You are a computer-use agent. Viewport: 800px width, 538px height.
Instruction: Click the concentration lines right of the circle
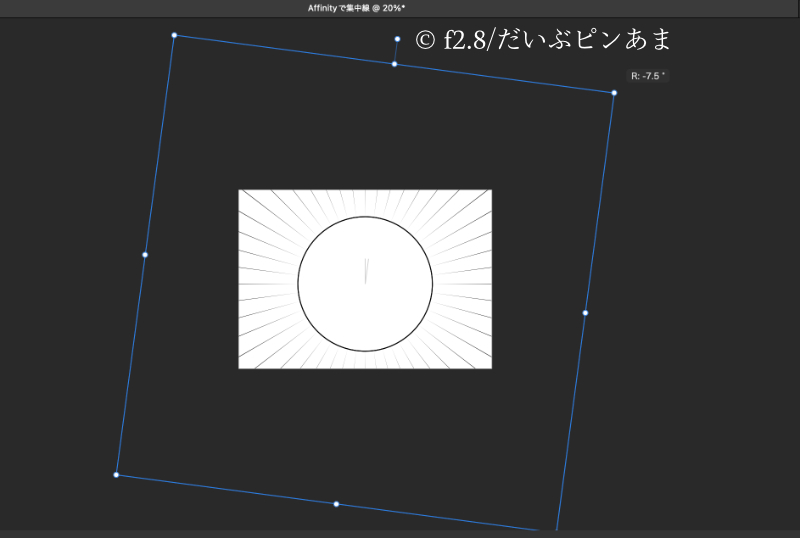[x=462, y=280]
